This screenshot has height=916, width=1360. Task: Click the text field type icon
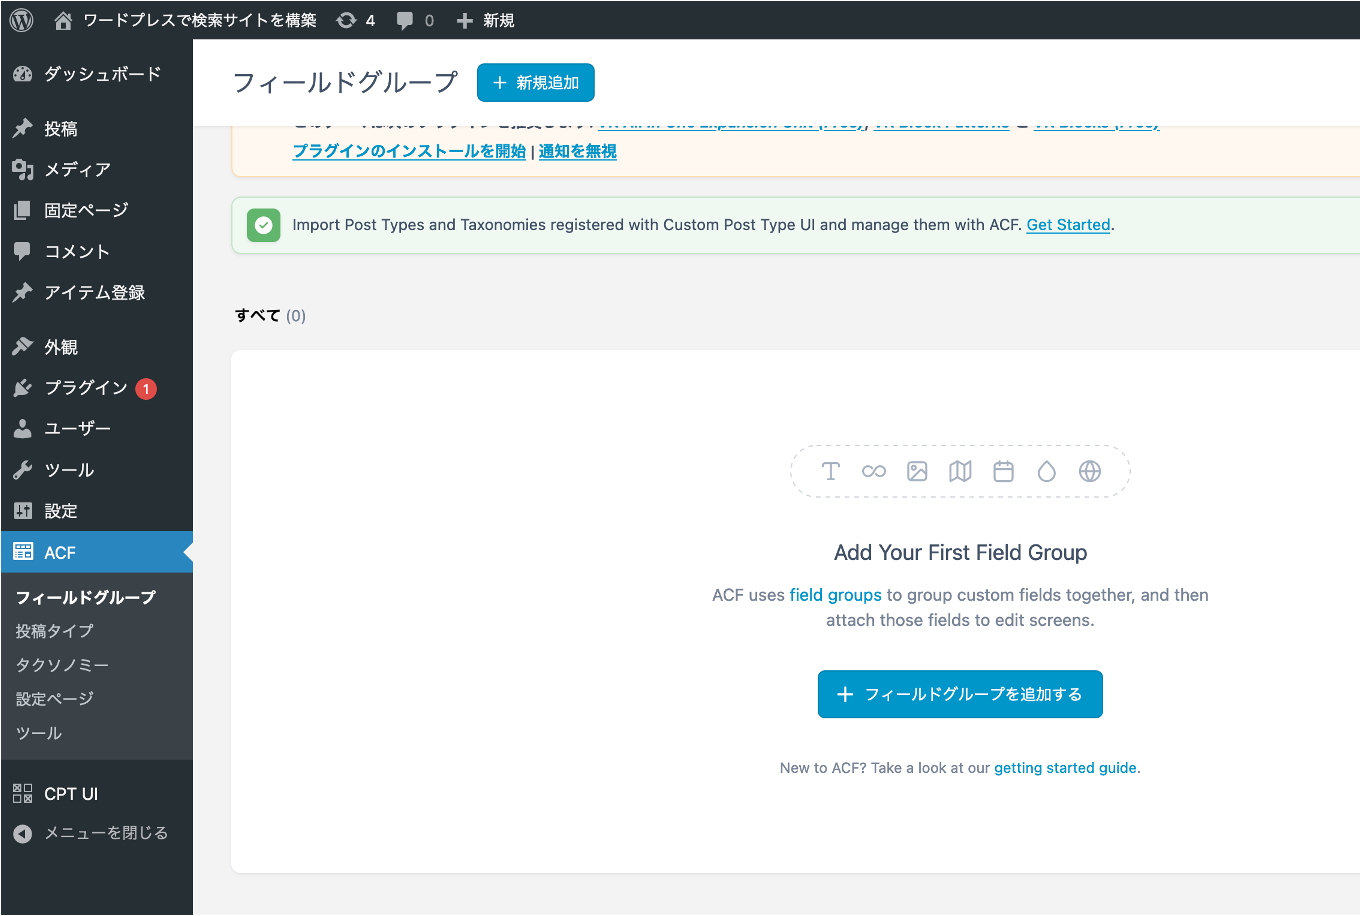click(x=830, y=471)
